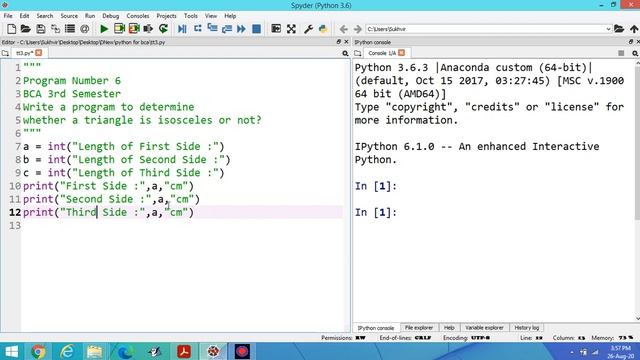Open the Edit menu

click(x=24, y=16)
